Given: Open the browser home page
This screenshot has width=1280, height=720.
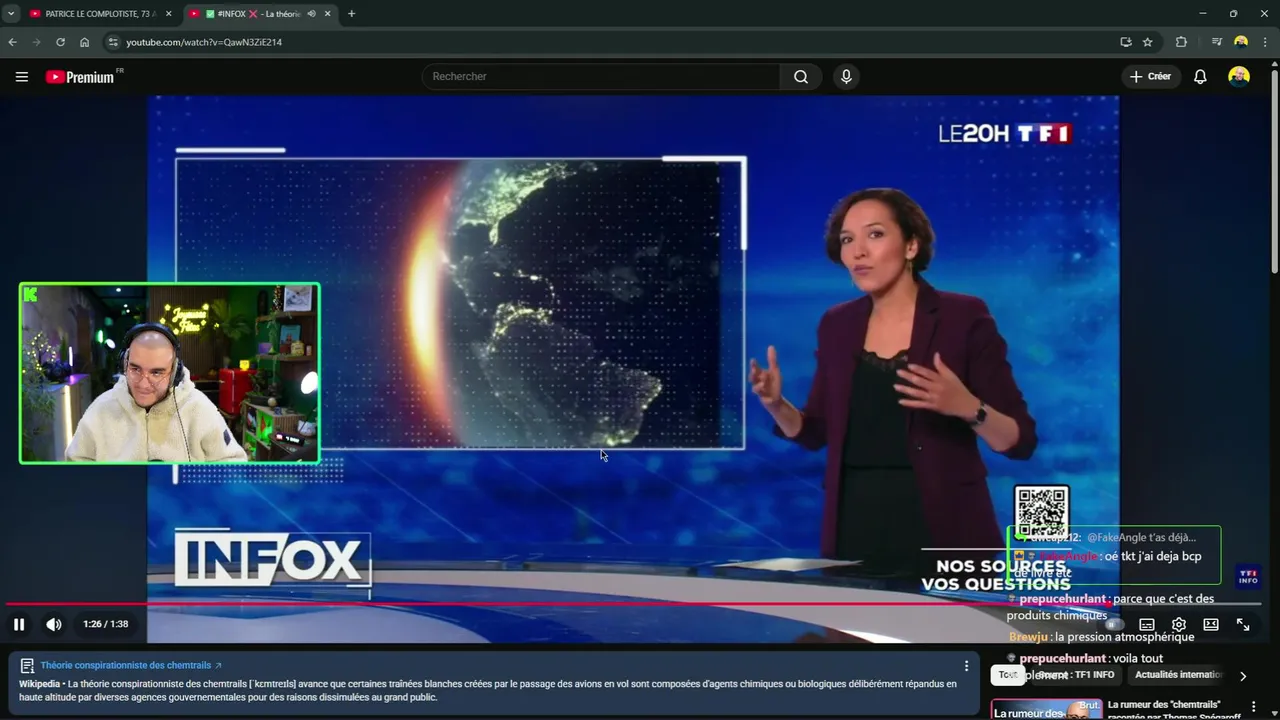Looking at the screenshot, I should point(84,42).
